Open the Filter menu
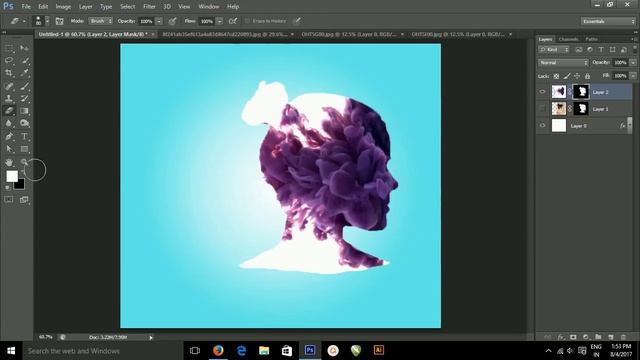The height and width of the screenshot is (360, 640). tap(149, 7)
